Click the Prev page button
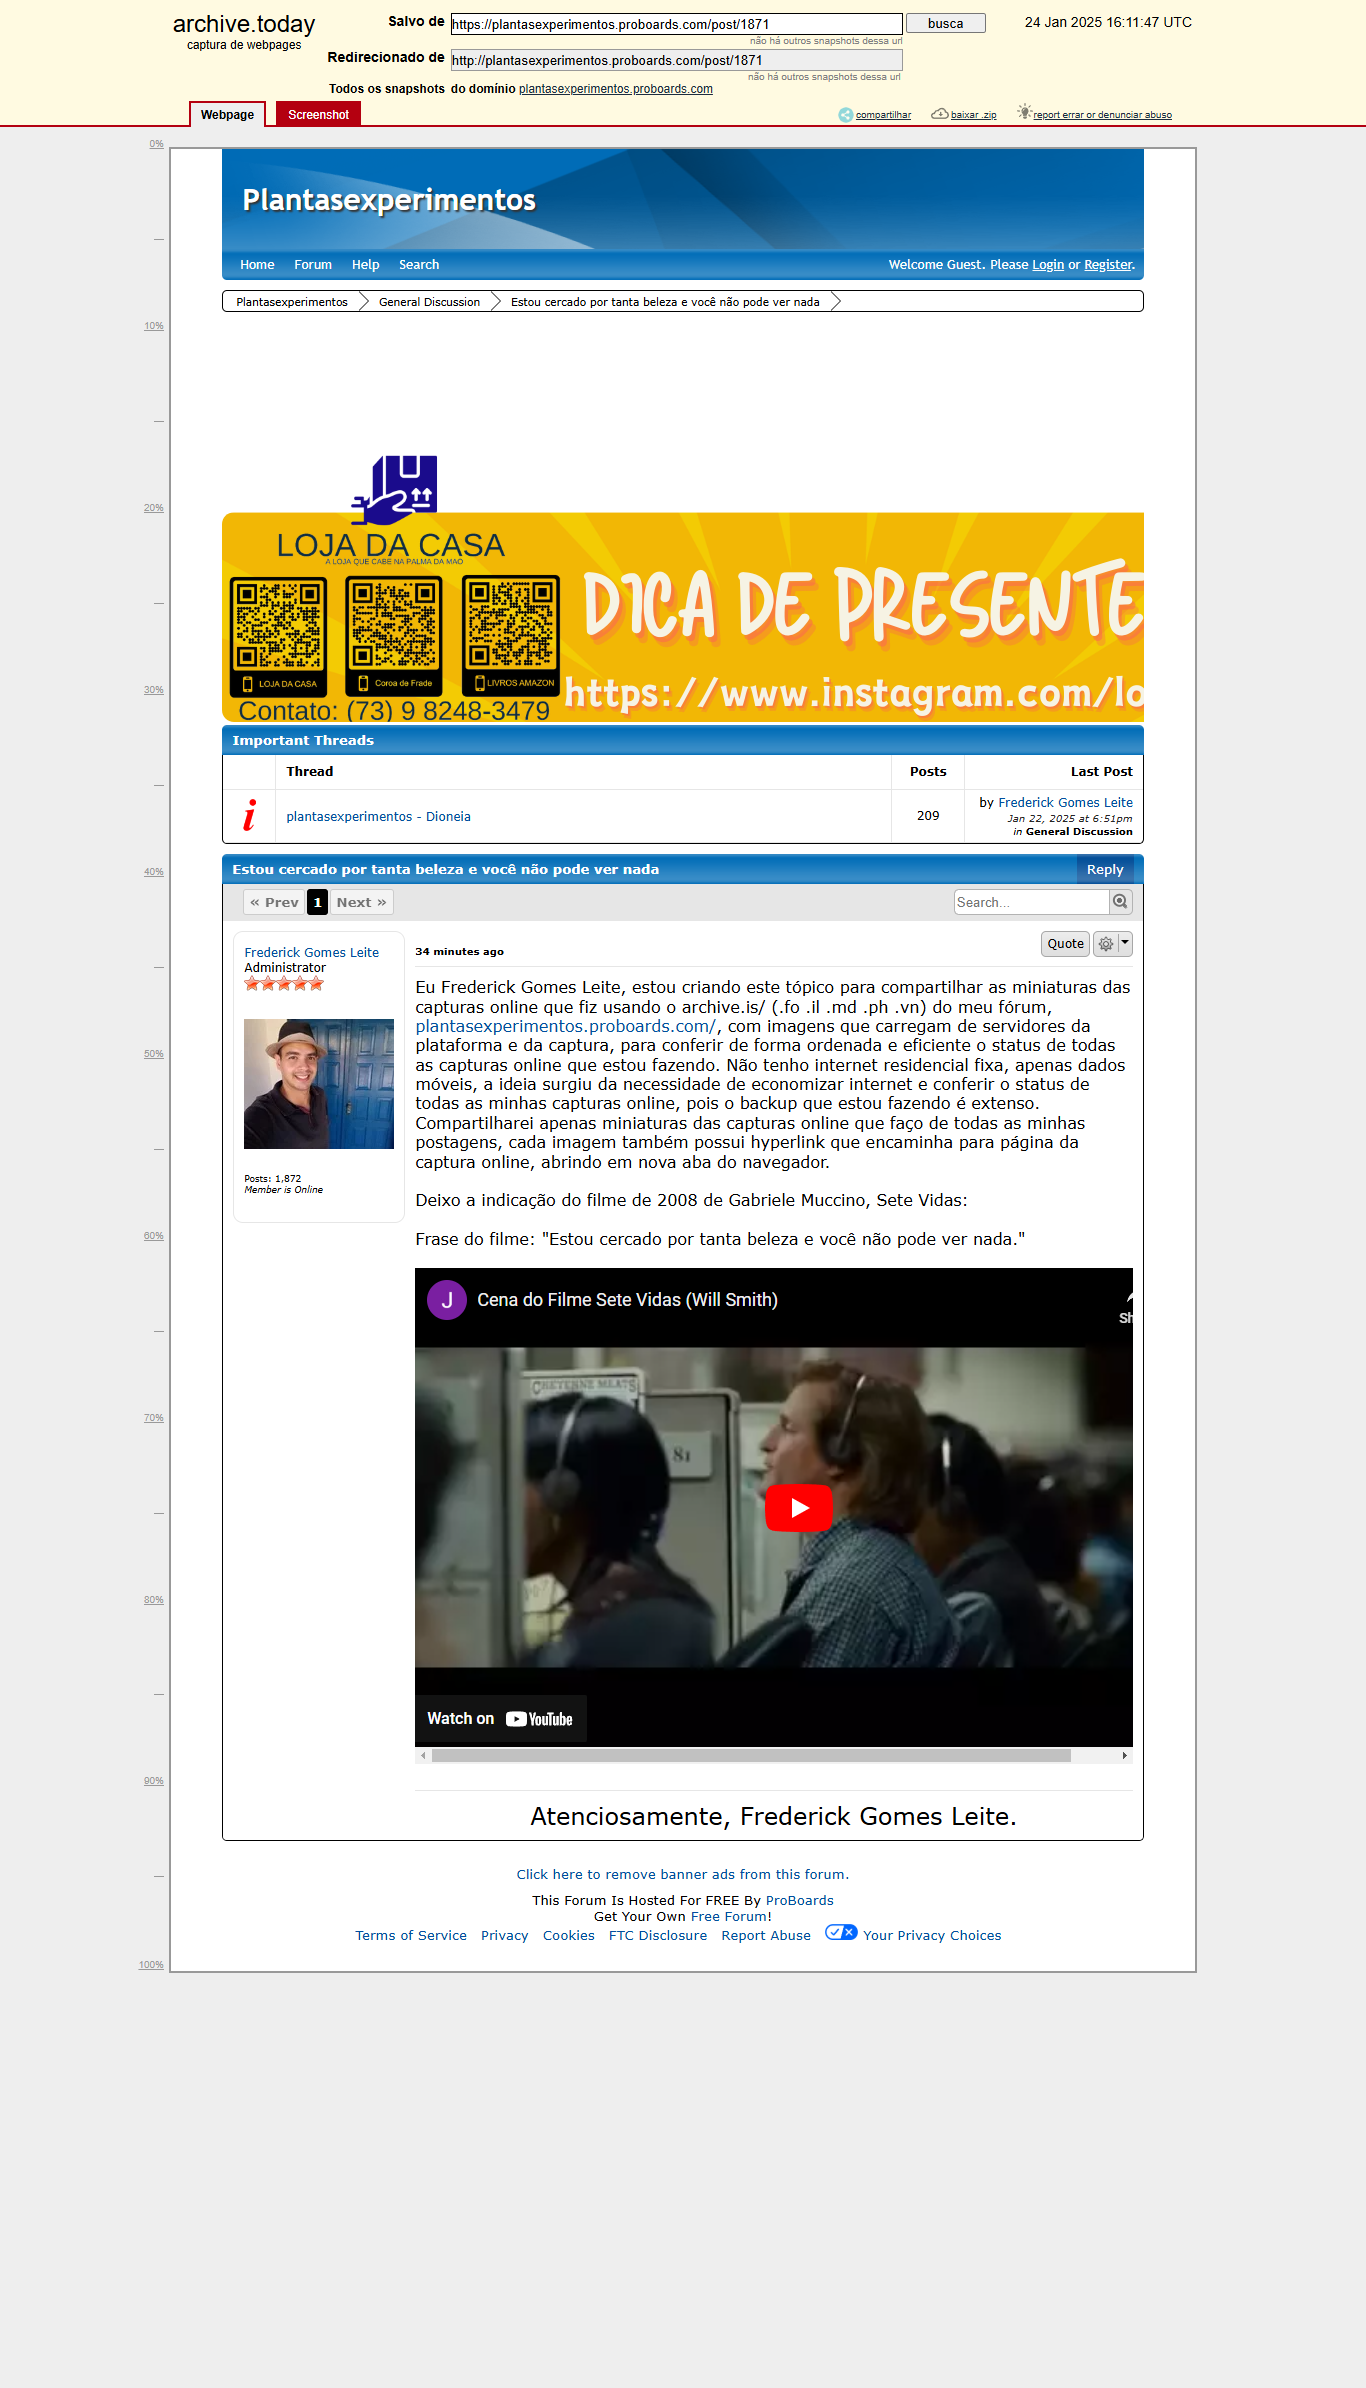 tap(274, 902)
